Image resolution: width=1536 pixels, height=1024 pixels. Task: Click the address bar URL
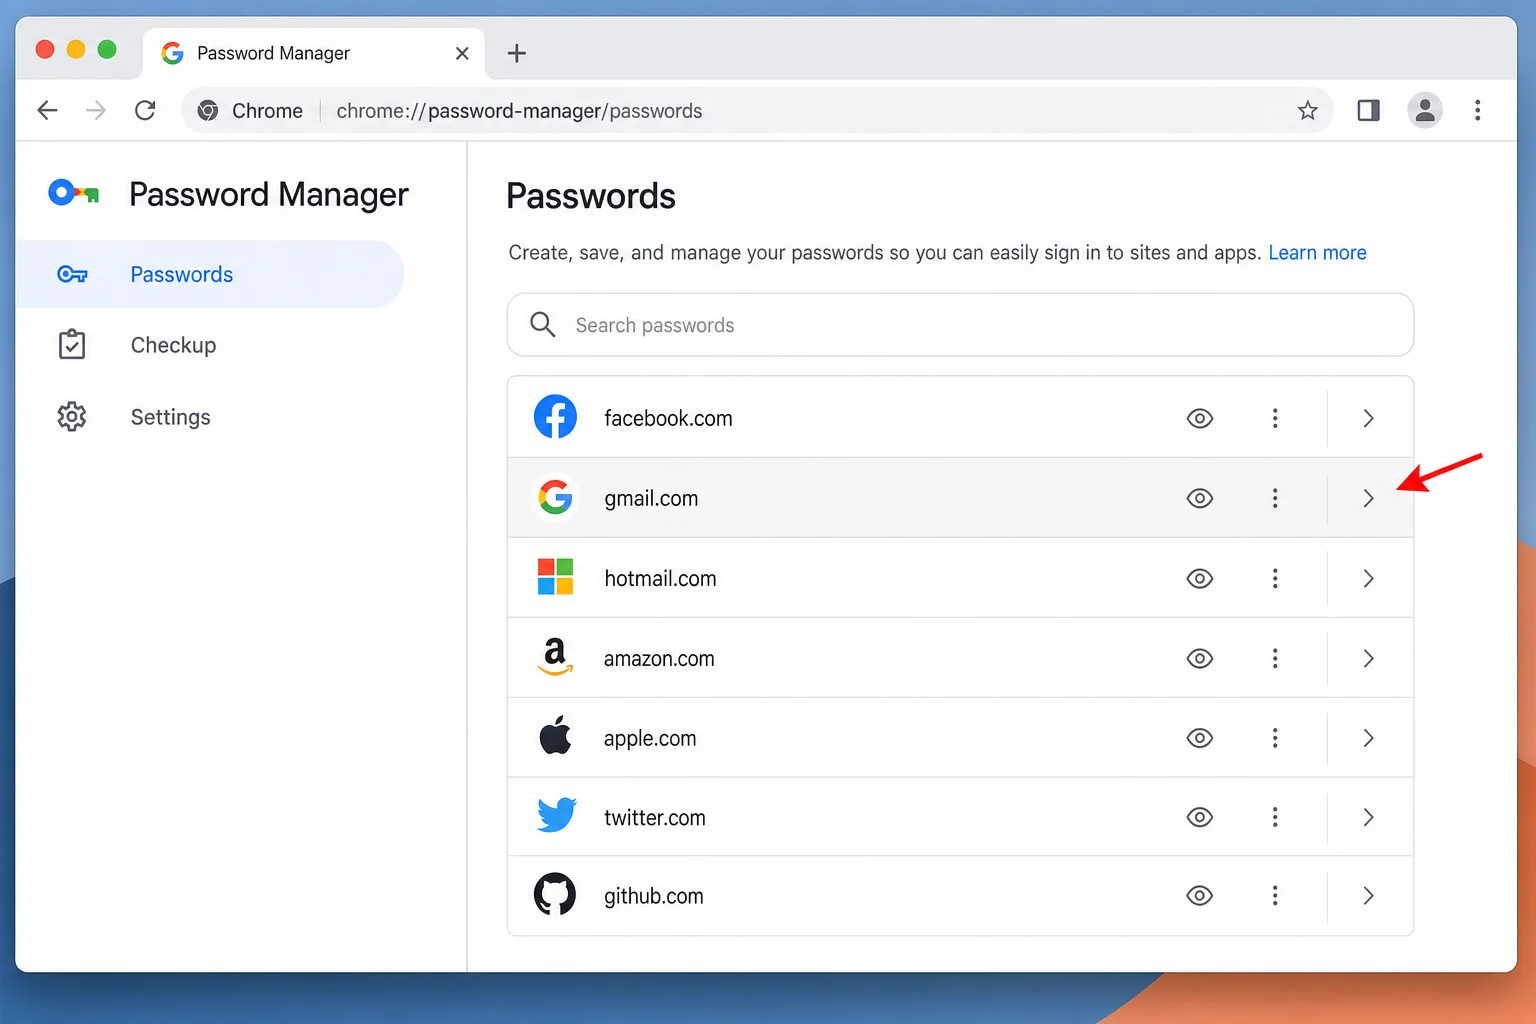tap(519, 110)
